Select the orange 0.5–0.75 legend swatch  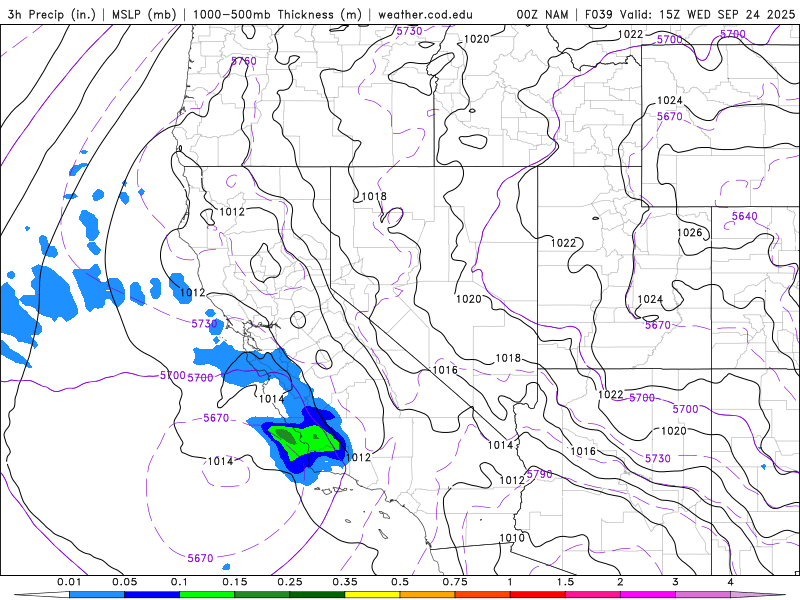(x=428, y=595)
